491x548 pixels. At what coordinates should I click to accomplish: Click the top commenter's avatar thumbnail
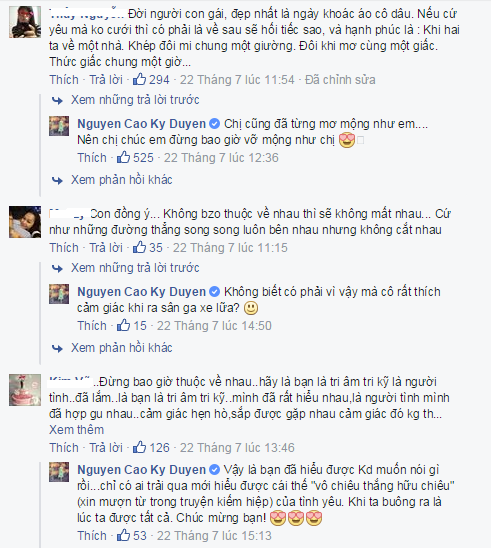tap(25, 22)
